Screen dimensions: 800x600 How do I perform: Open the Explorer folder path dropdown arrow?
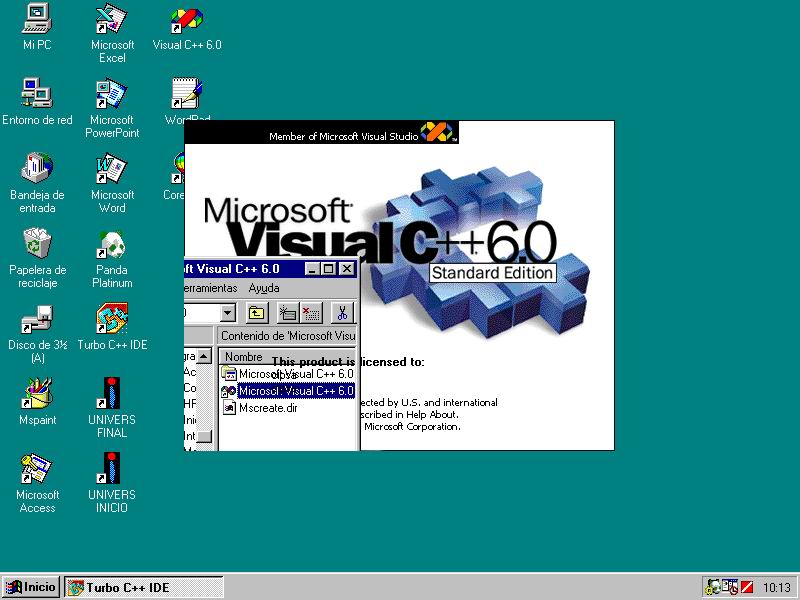click(x=228, y=313)
